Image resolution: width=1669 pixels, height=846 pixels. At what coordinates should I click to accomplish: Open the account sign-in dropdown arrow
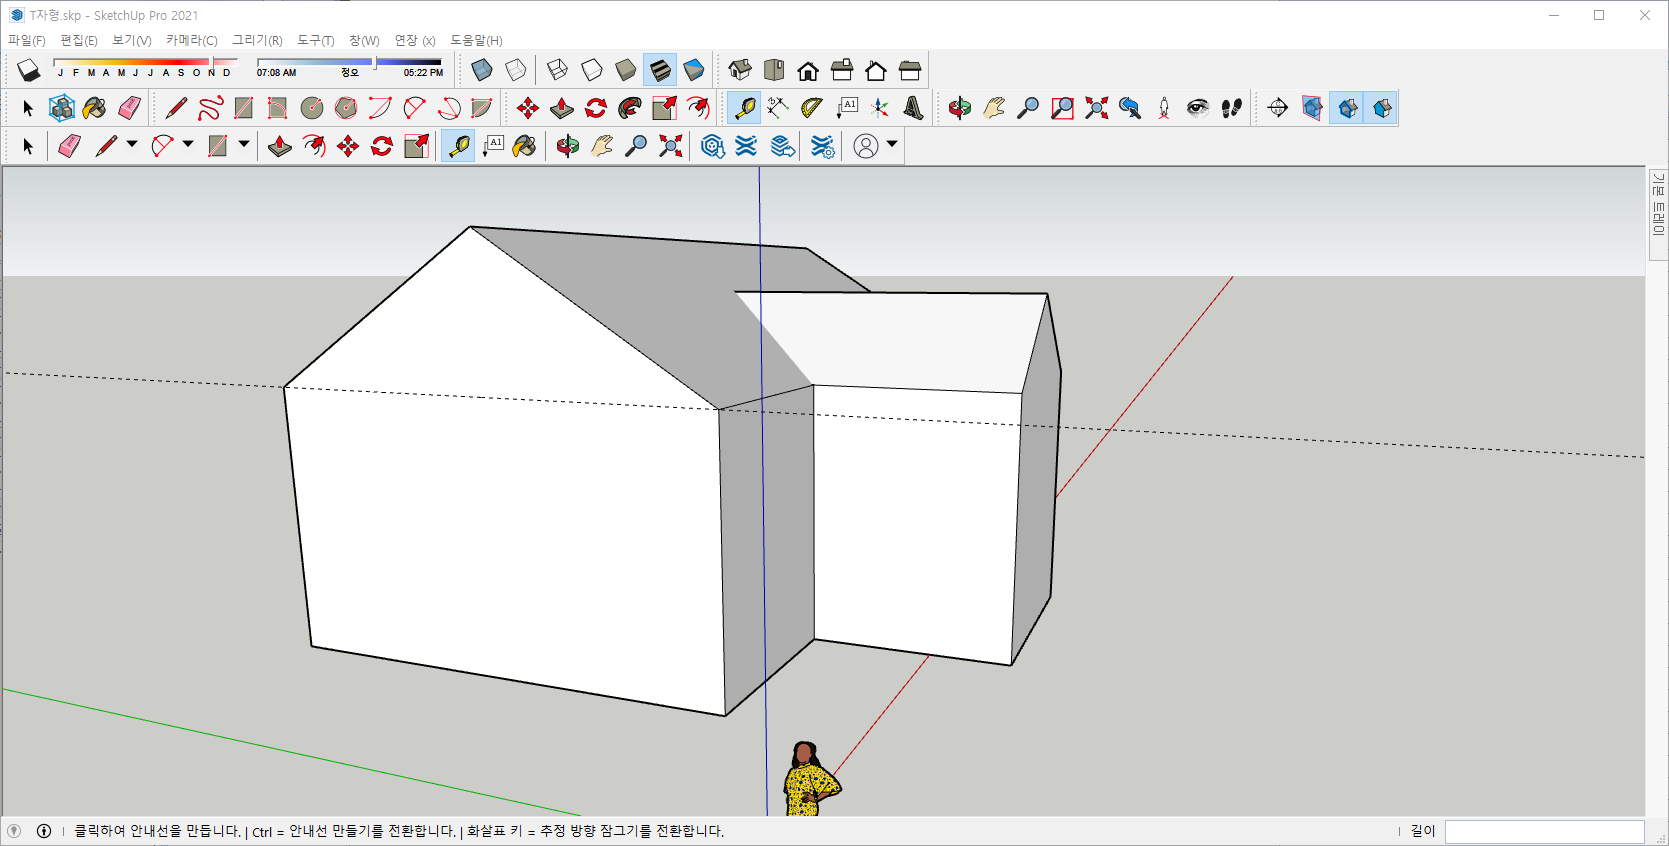tap(892, 145)
